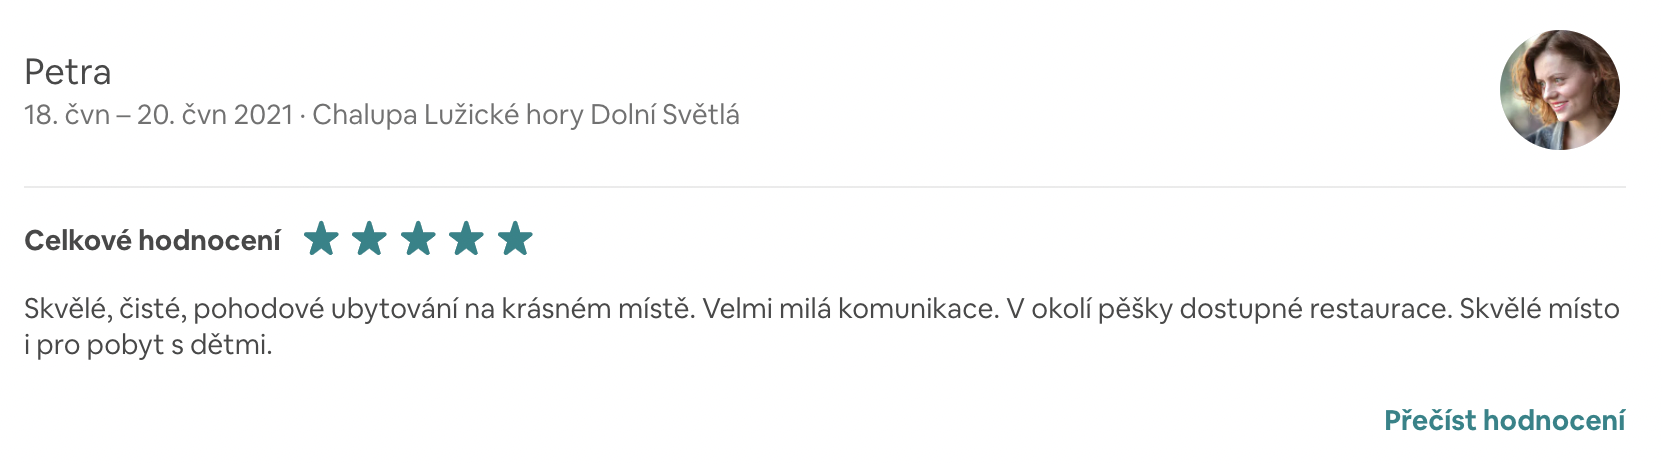Open the Chalupa Lužické hory listing name
The height and width of the screenshot is (464, 1662).
(x=447, y=115)
